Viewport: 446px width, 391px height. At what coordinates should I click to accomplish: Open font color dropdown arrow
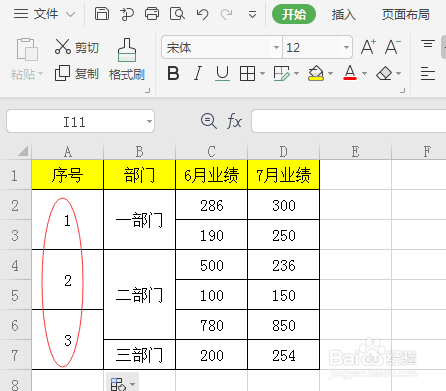pyautogui.click(x=364, y=73)
